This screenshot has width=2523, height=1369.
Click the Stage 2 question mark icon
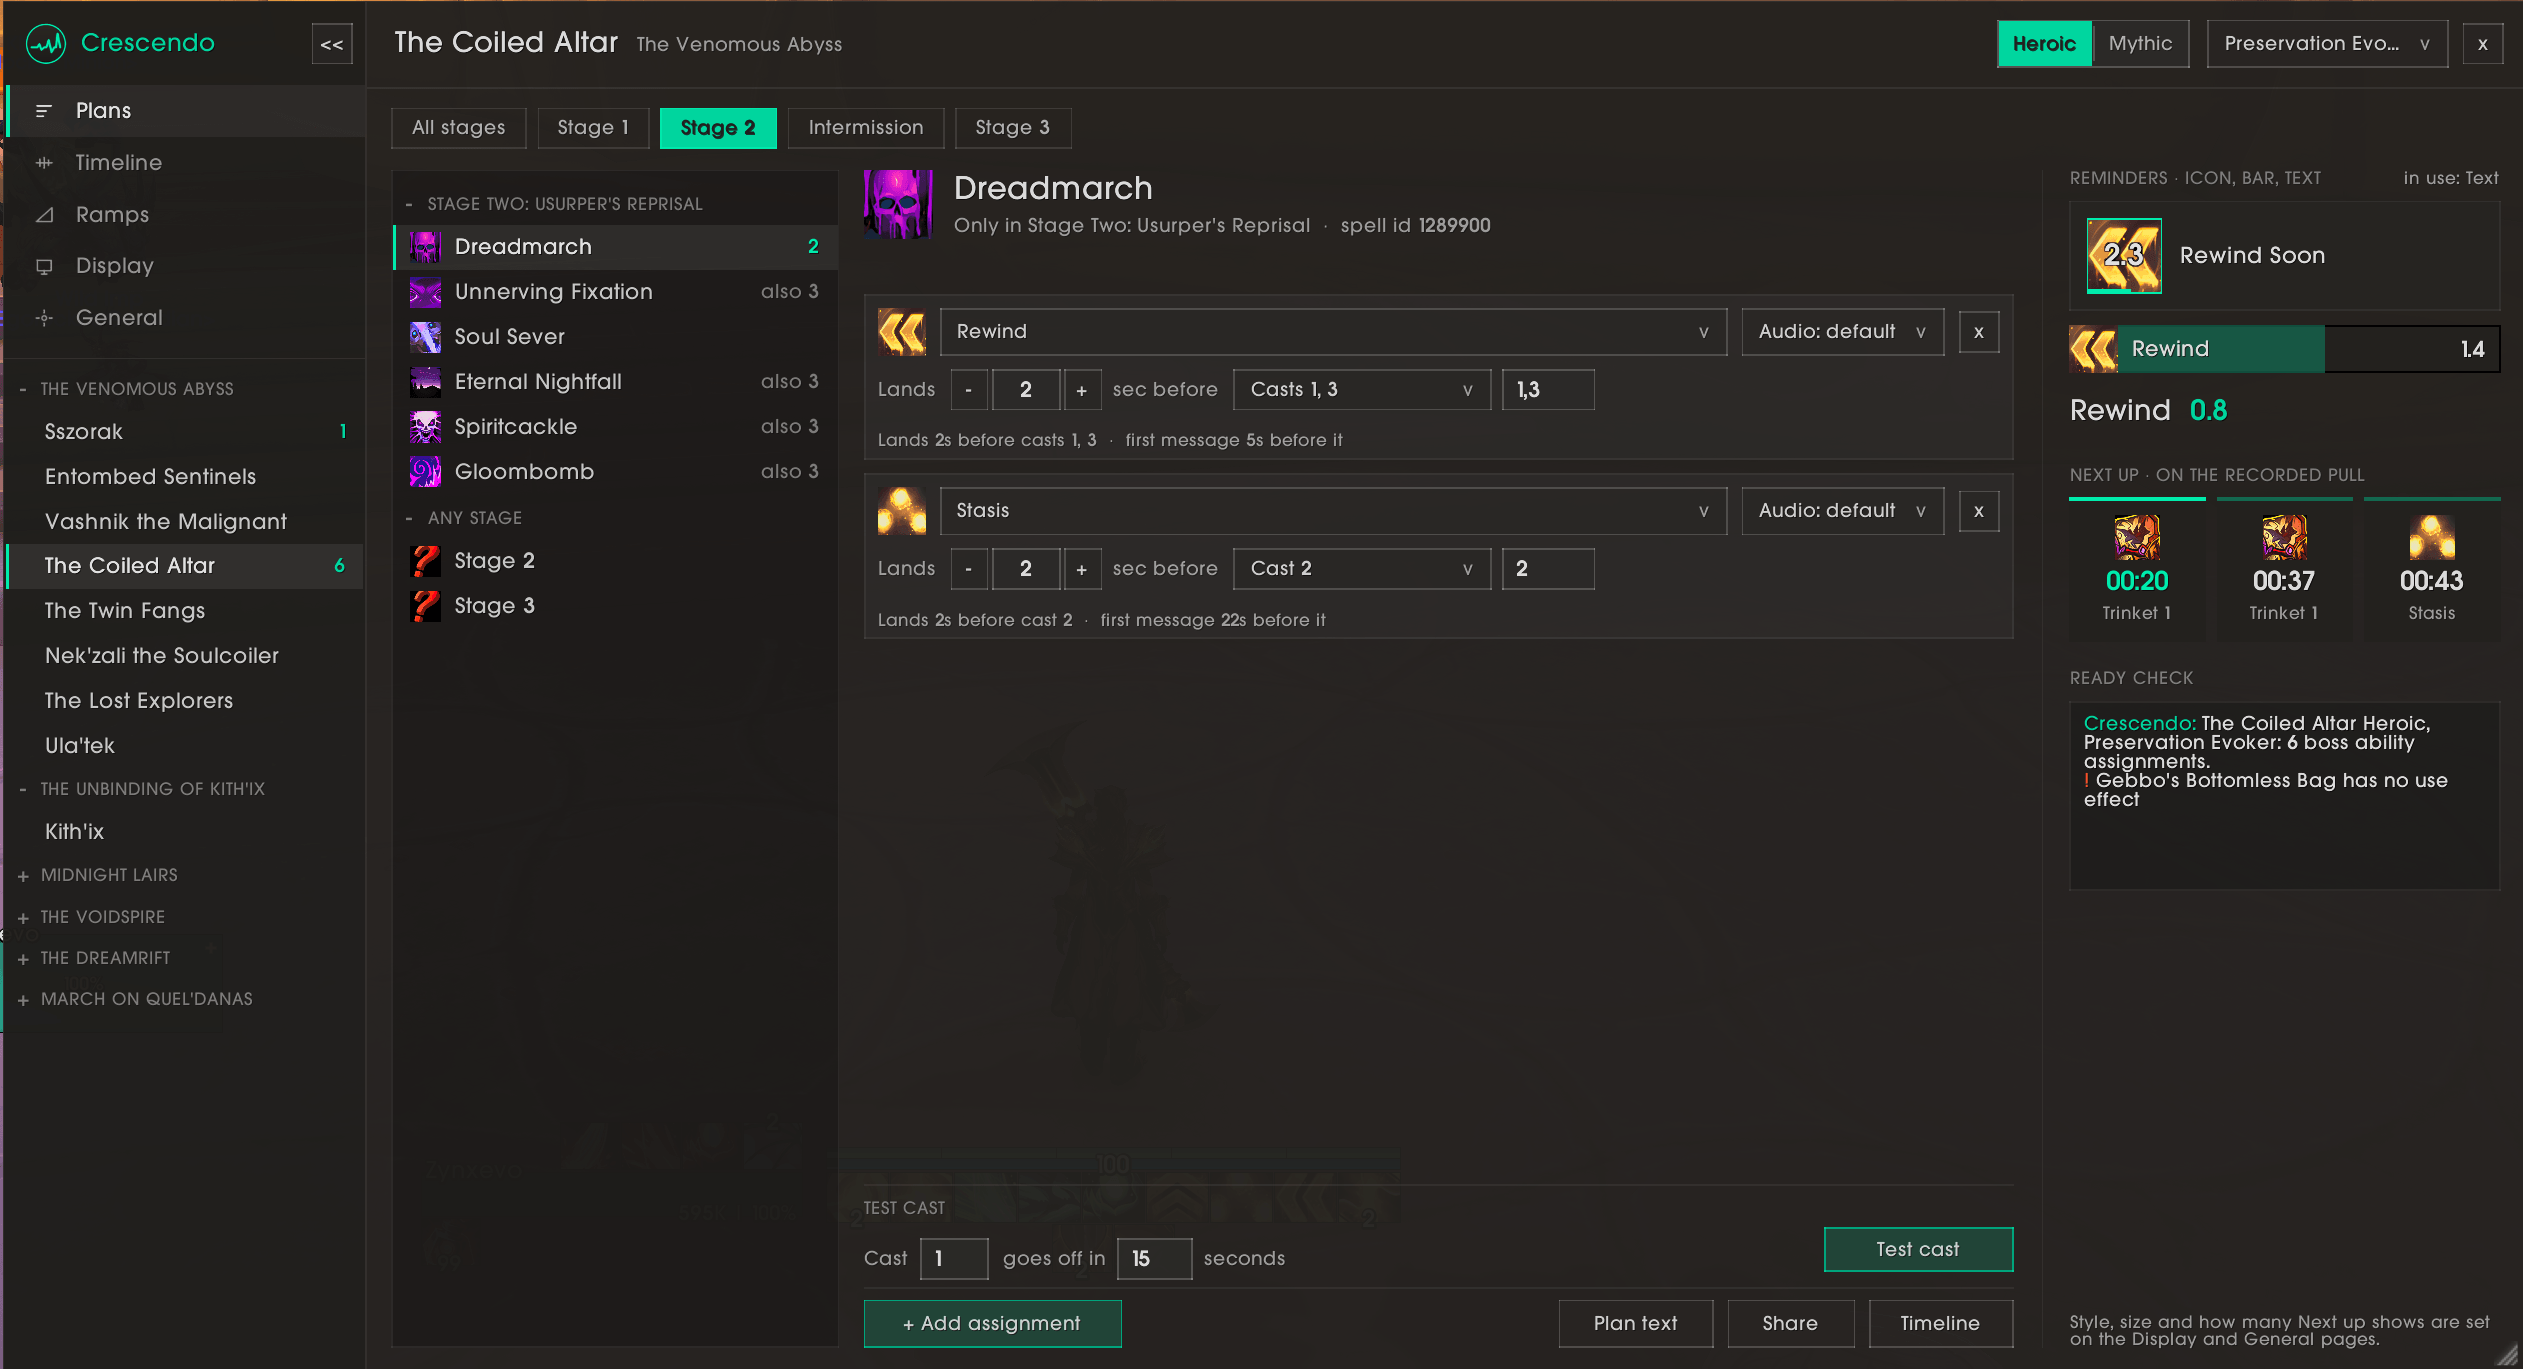click(x=425, y=561)
